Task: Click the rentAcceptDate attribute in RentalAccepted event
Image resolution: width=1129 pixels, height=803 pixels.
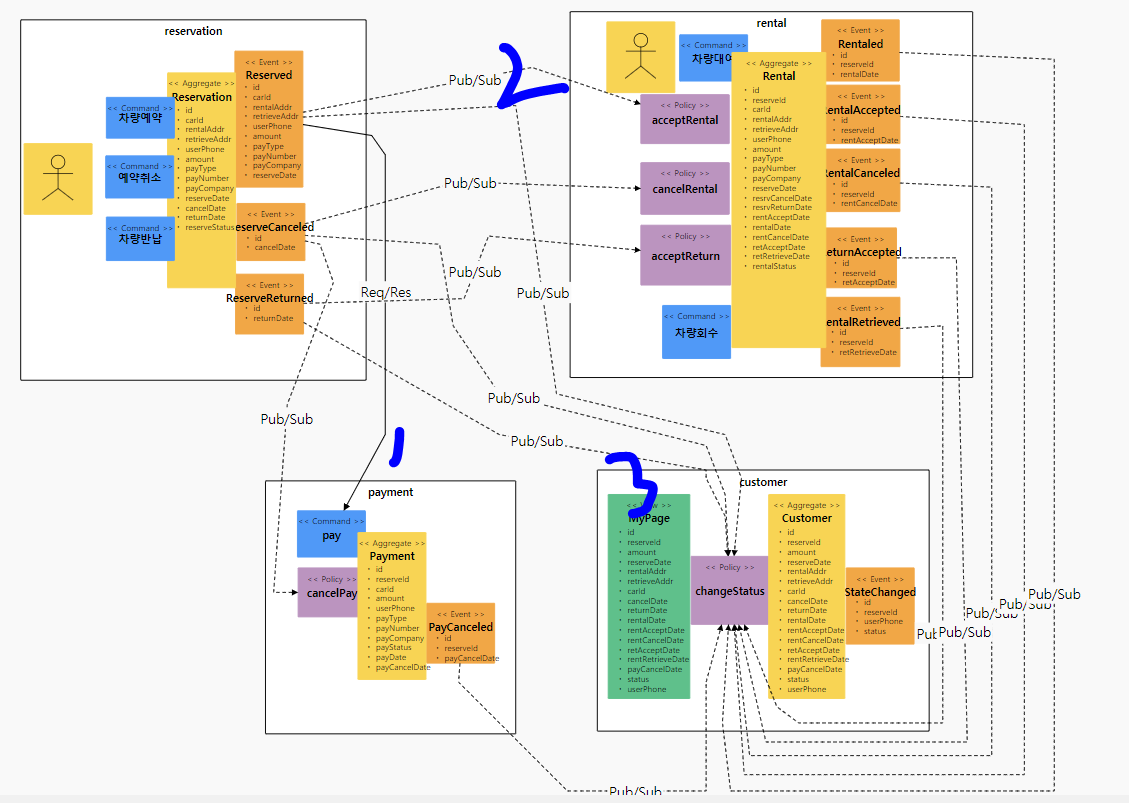Action: point(869,140)
